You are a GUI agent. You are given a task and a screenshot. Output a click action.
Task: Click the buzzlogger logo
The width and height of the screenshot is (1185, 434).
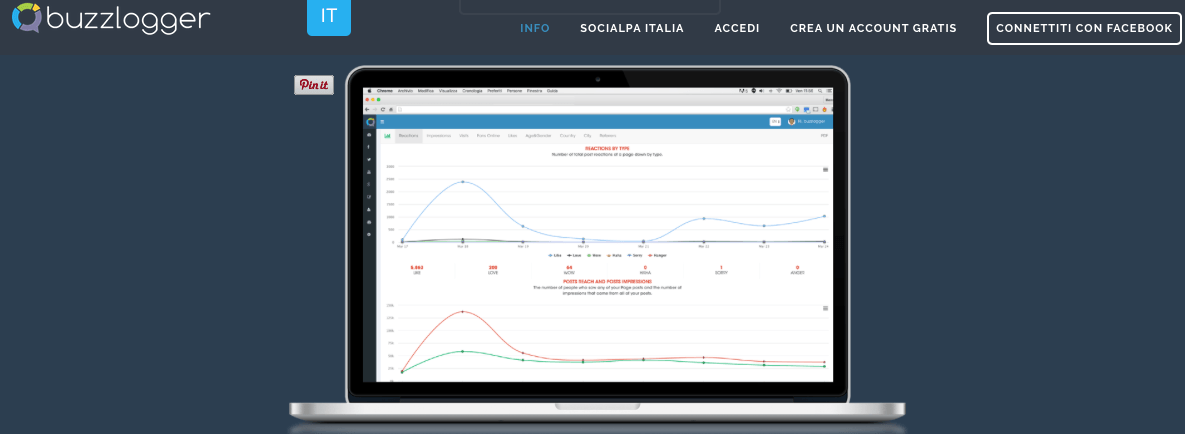(111, 20)
